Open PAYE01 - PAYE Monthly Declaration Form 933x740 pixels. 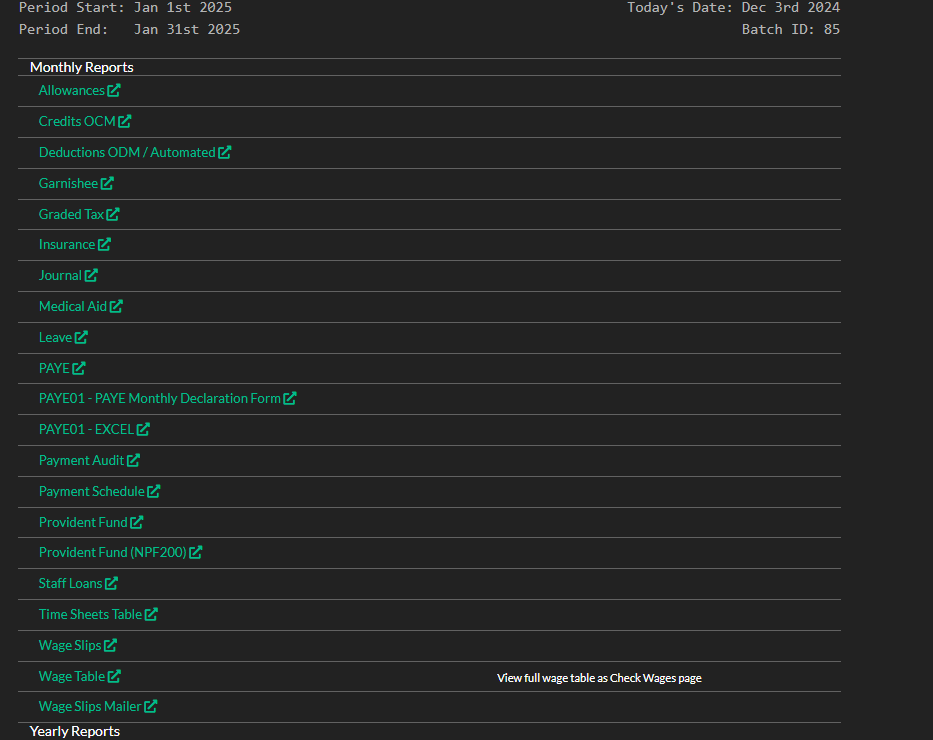click(x=159, y=399)
